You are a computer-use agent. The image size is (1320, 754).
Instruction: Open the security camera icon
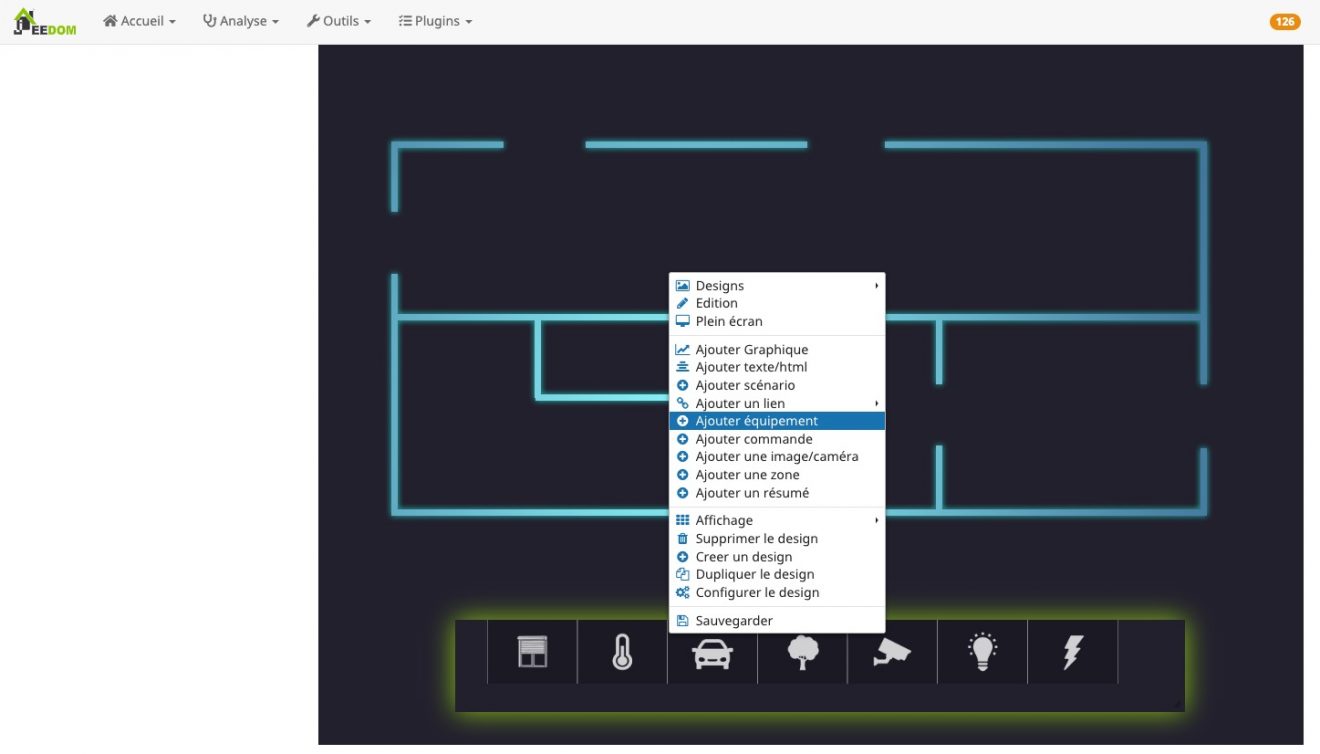(x=892, y=651)
